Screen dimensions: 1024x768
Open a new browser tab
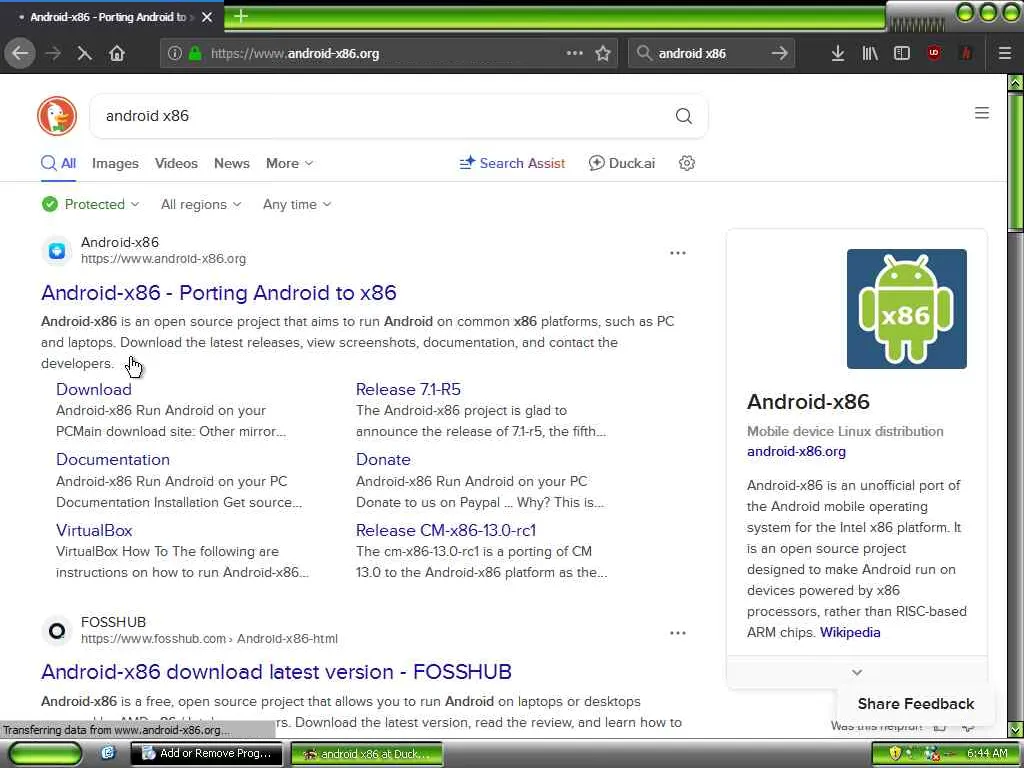tap(241, 16)
